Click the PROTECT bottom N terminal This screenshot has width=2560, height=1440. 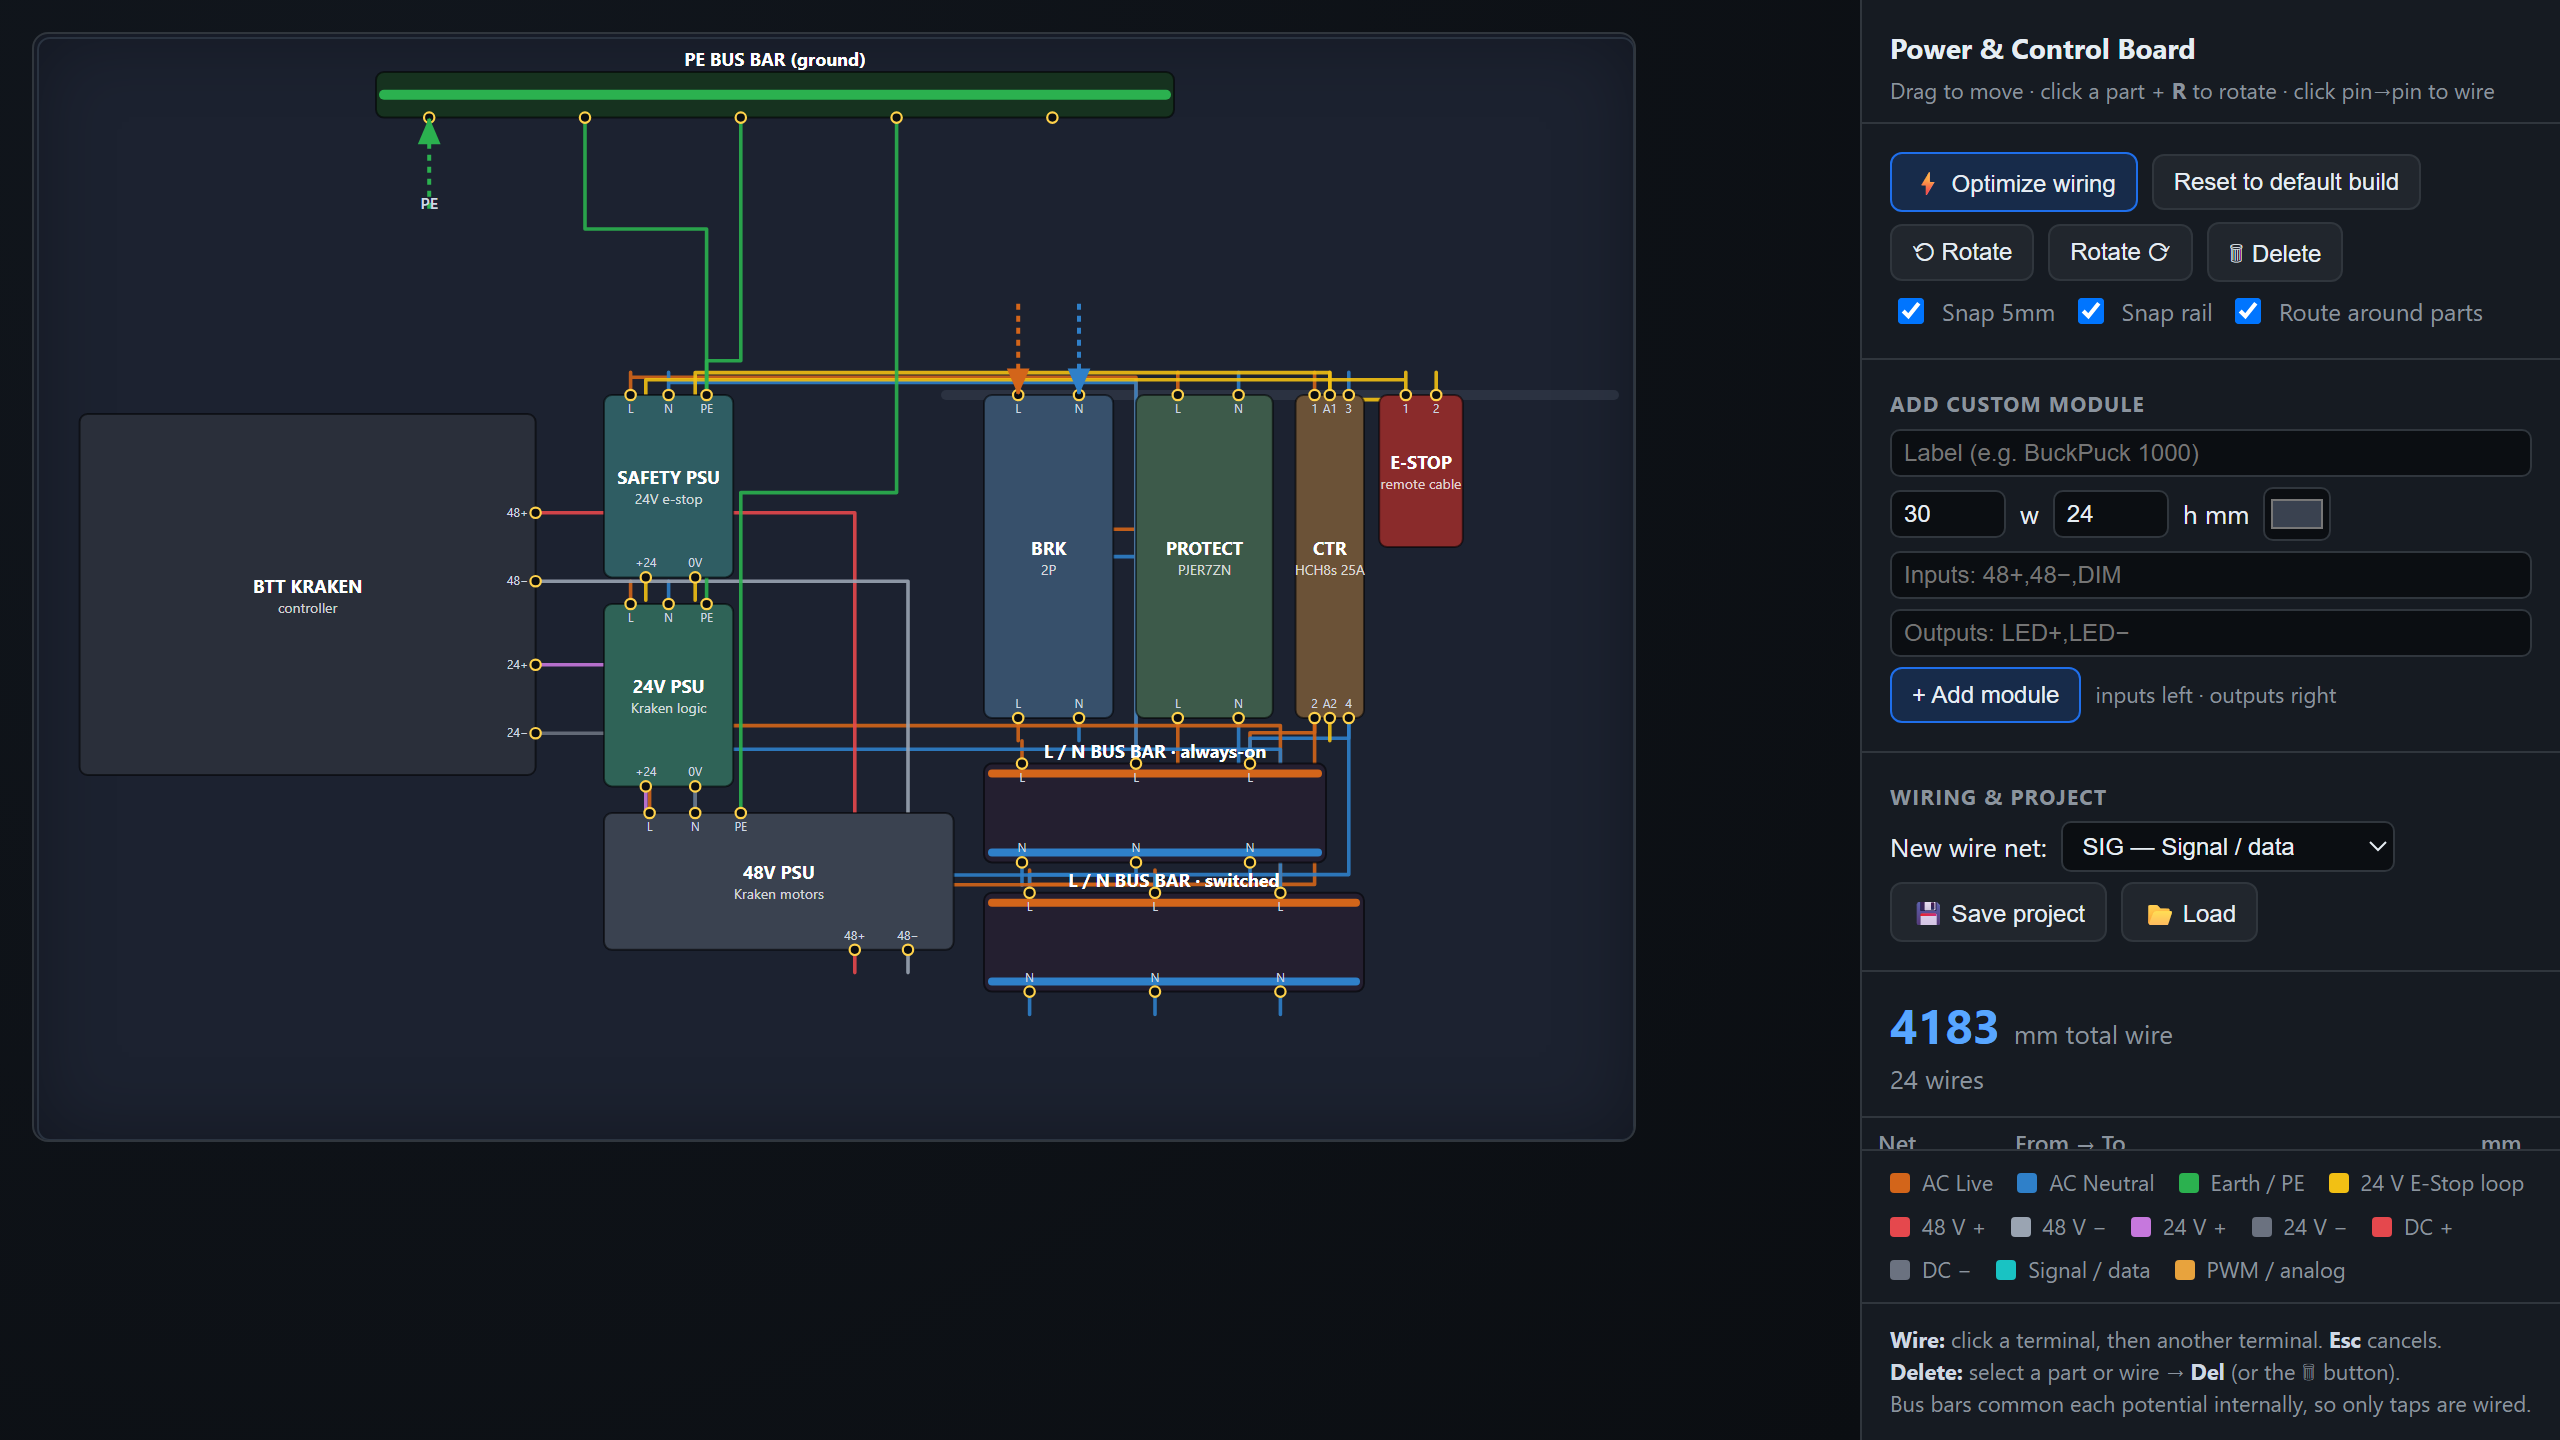click(1238, 718)
